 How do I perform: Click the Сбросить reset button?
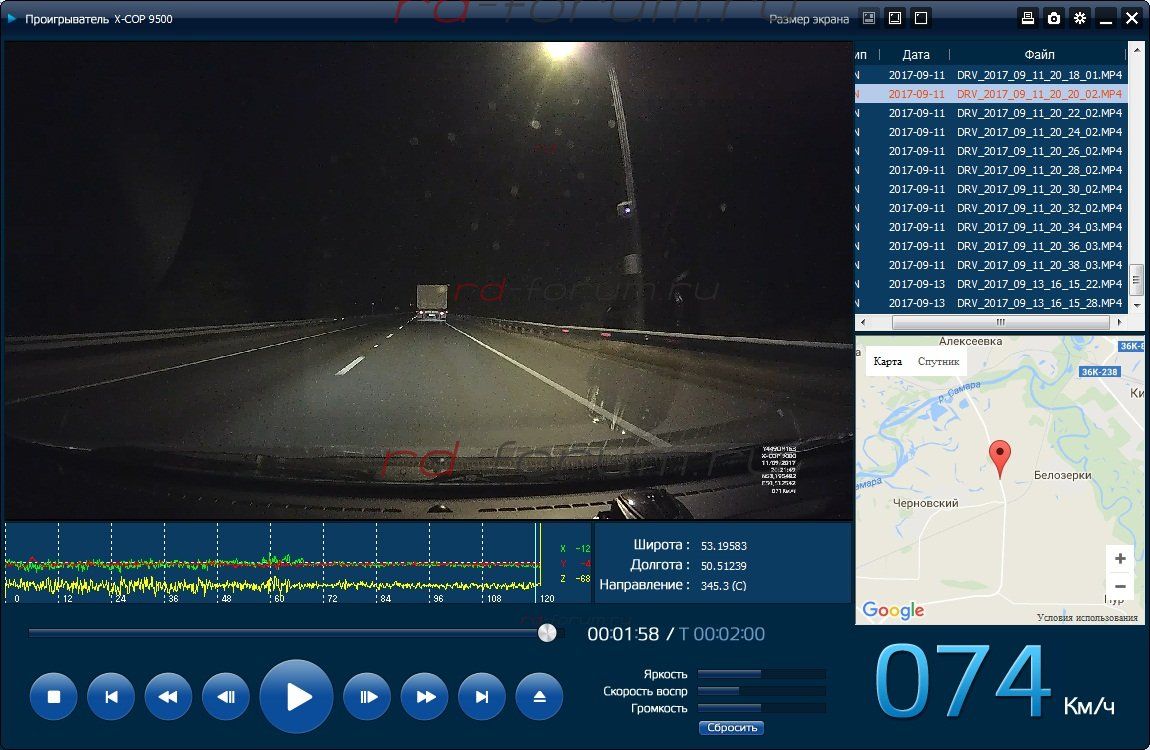(732, 728)
